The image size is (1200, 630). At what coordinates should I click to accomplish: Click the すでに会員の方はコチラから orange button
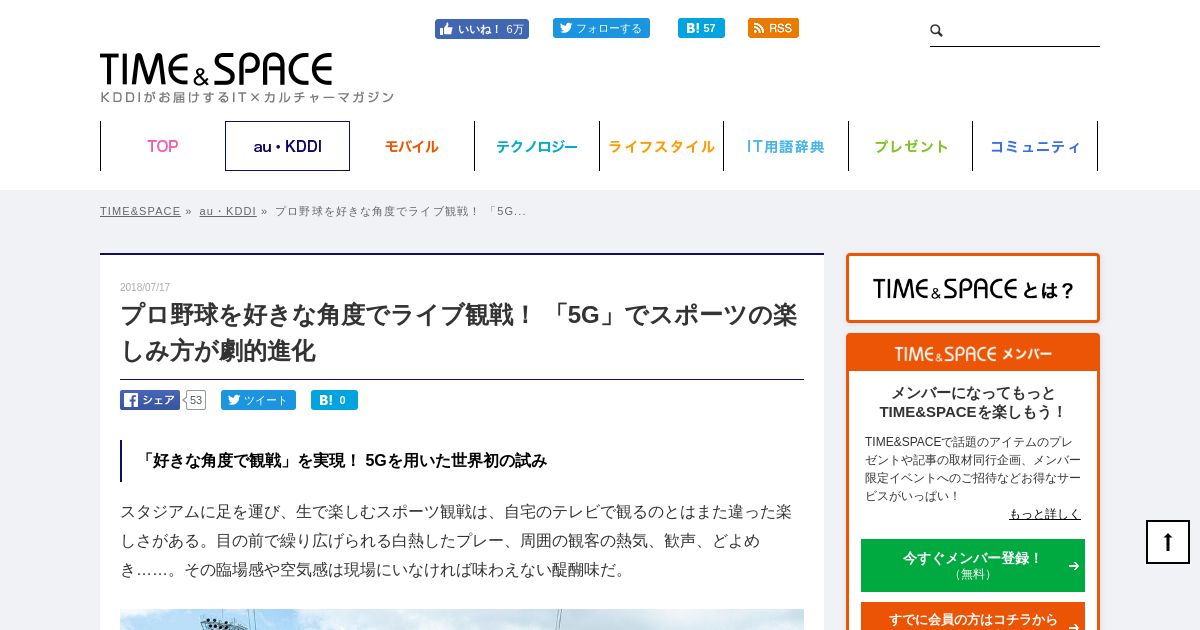[973, 618]
